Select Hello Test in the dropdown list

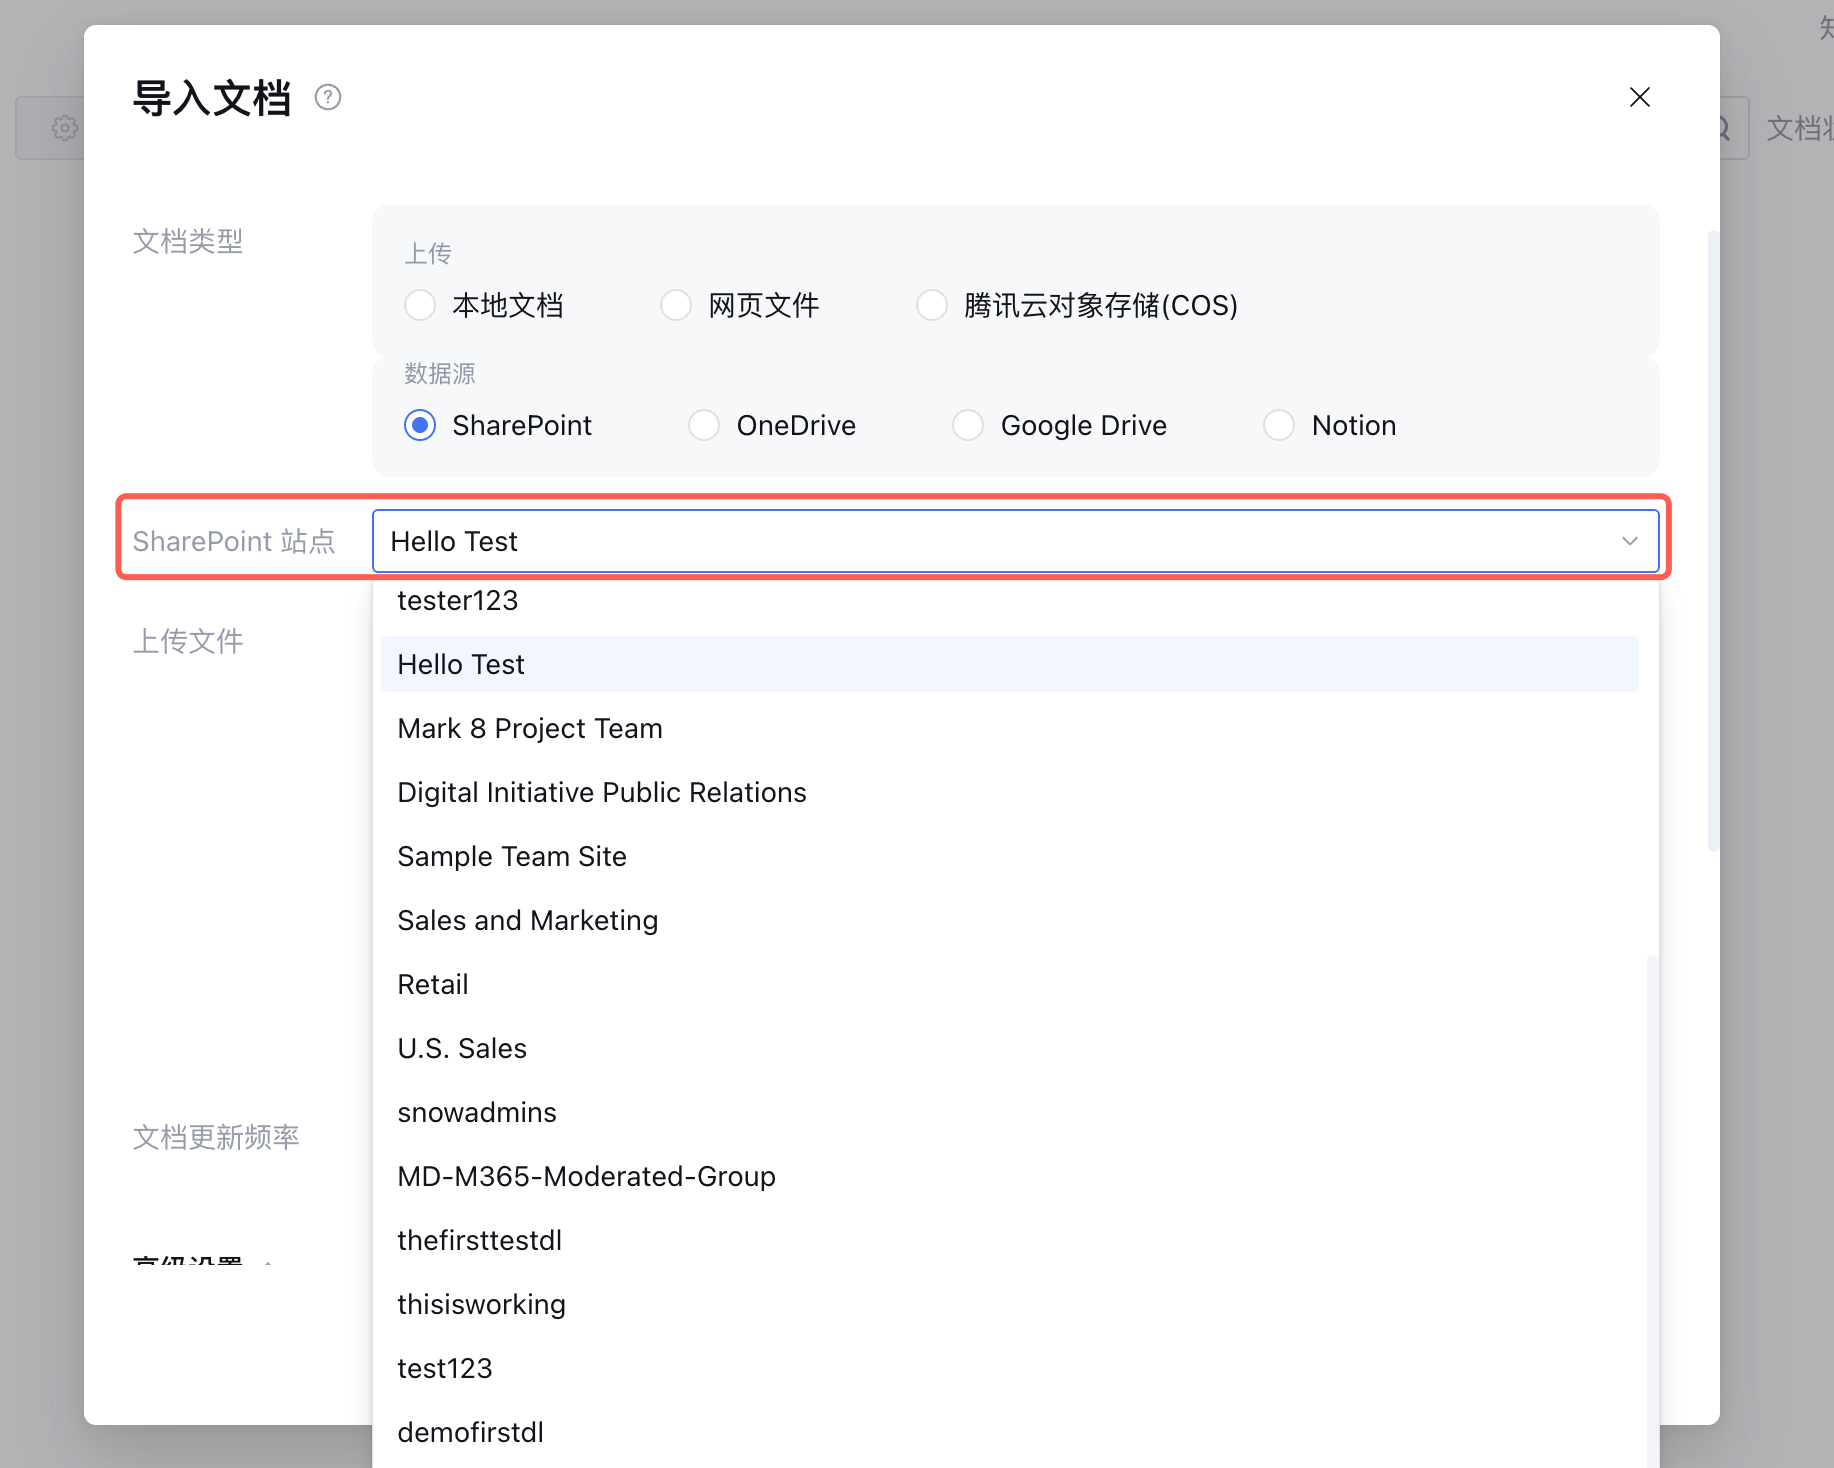pyautogui.click(x=1010, y=664)
